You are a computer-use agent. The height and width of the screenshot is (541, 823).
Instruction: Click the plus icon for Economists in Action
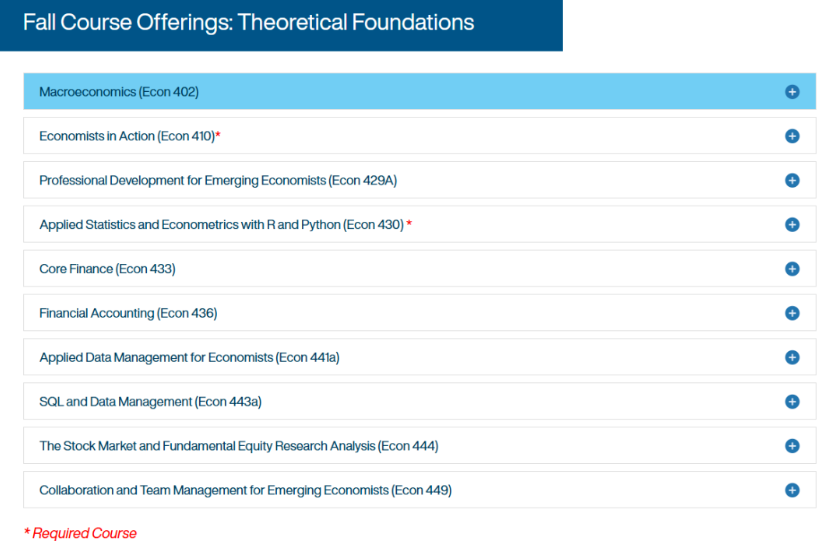[792, 136]
